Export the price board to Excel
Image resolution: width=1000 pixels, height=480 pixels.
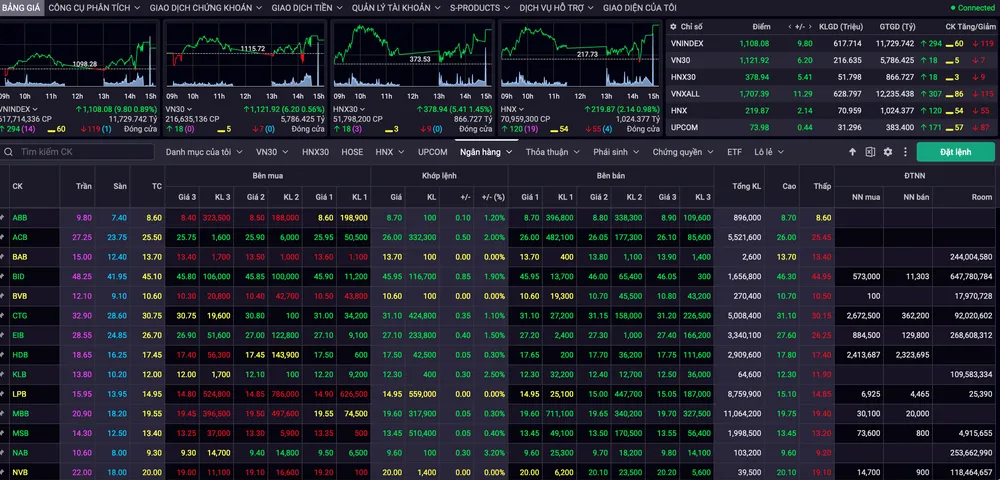click(x=870, y=152)
